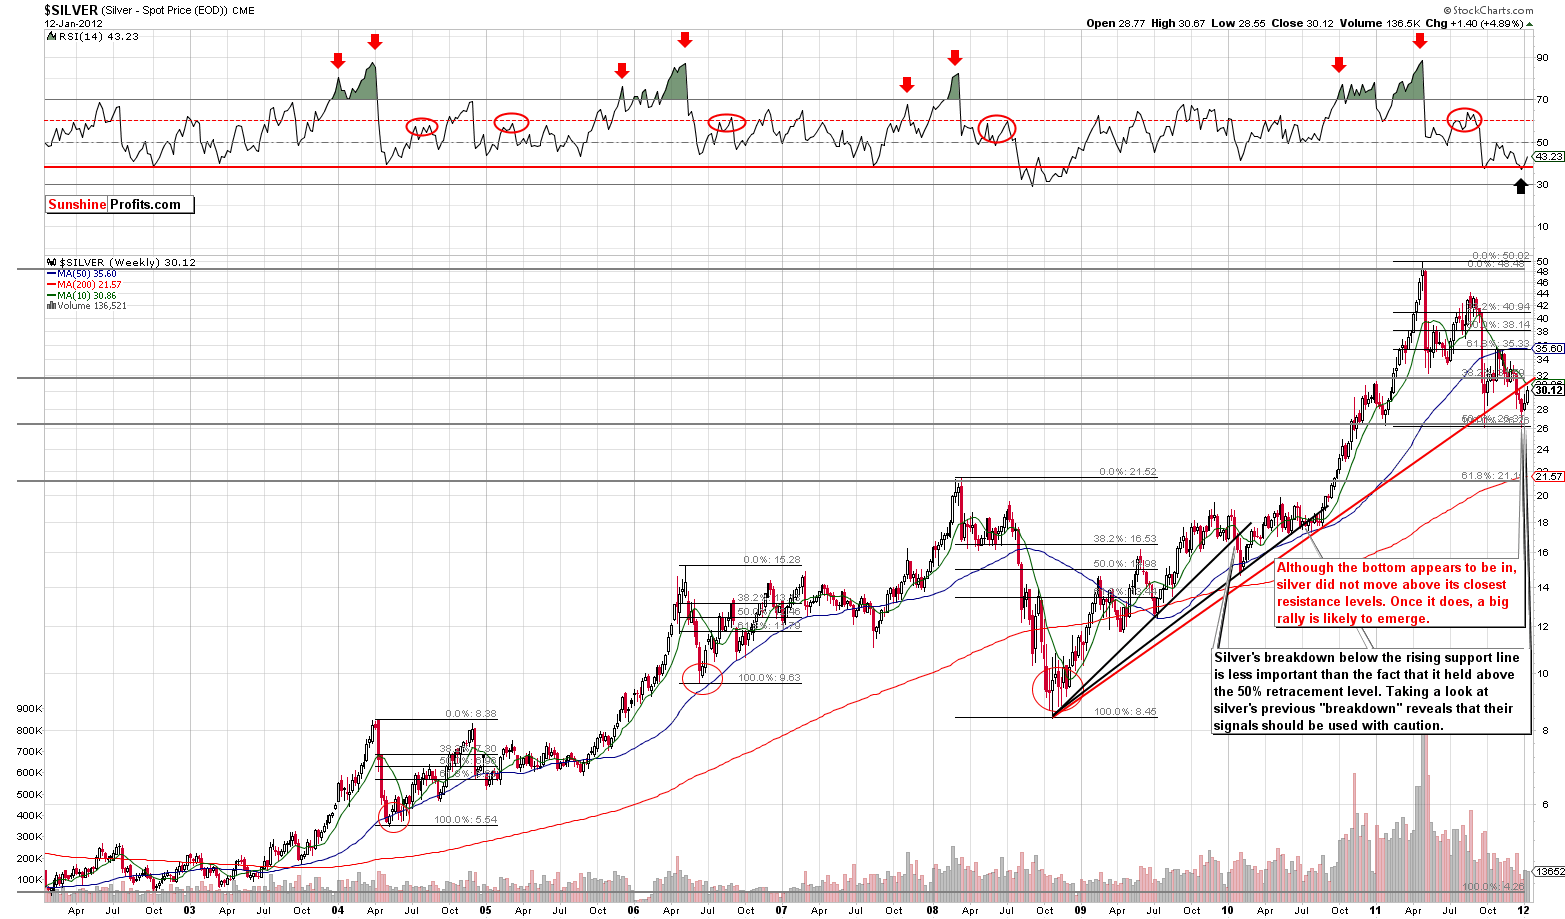Click the 12 year label on time axis
This screenshot has width=1565, height=919.
point(1523,910)
